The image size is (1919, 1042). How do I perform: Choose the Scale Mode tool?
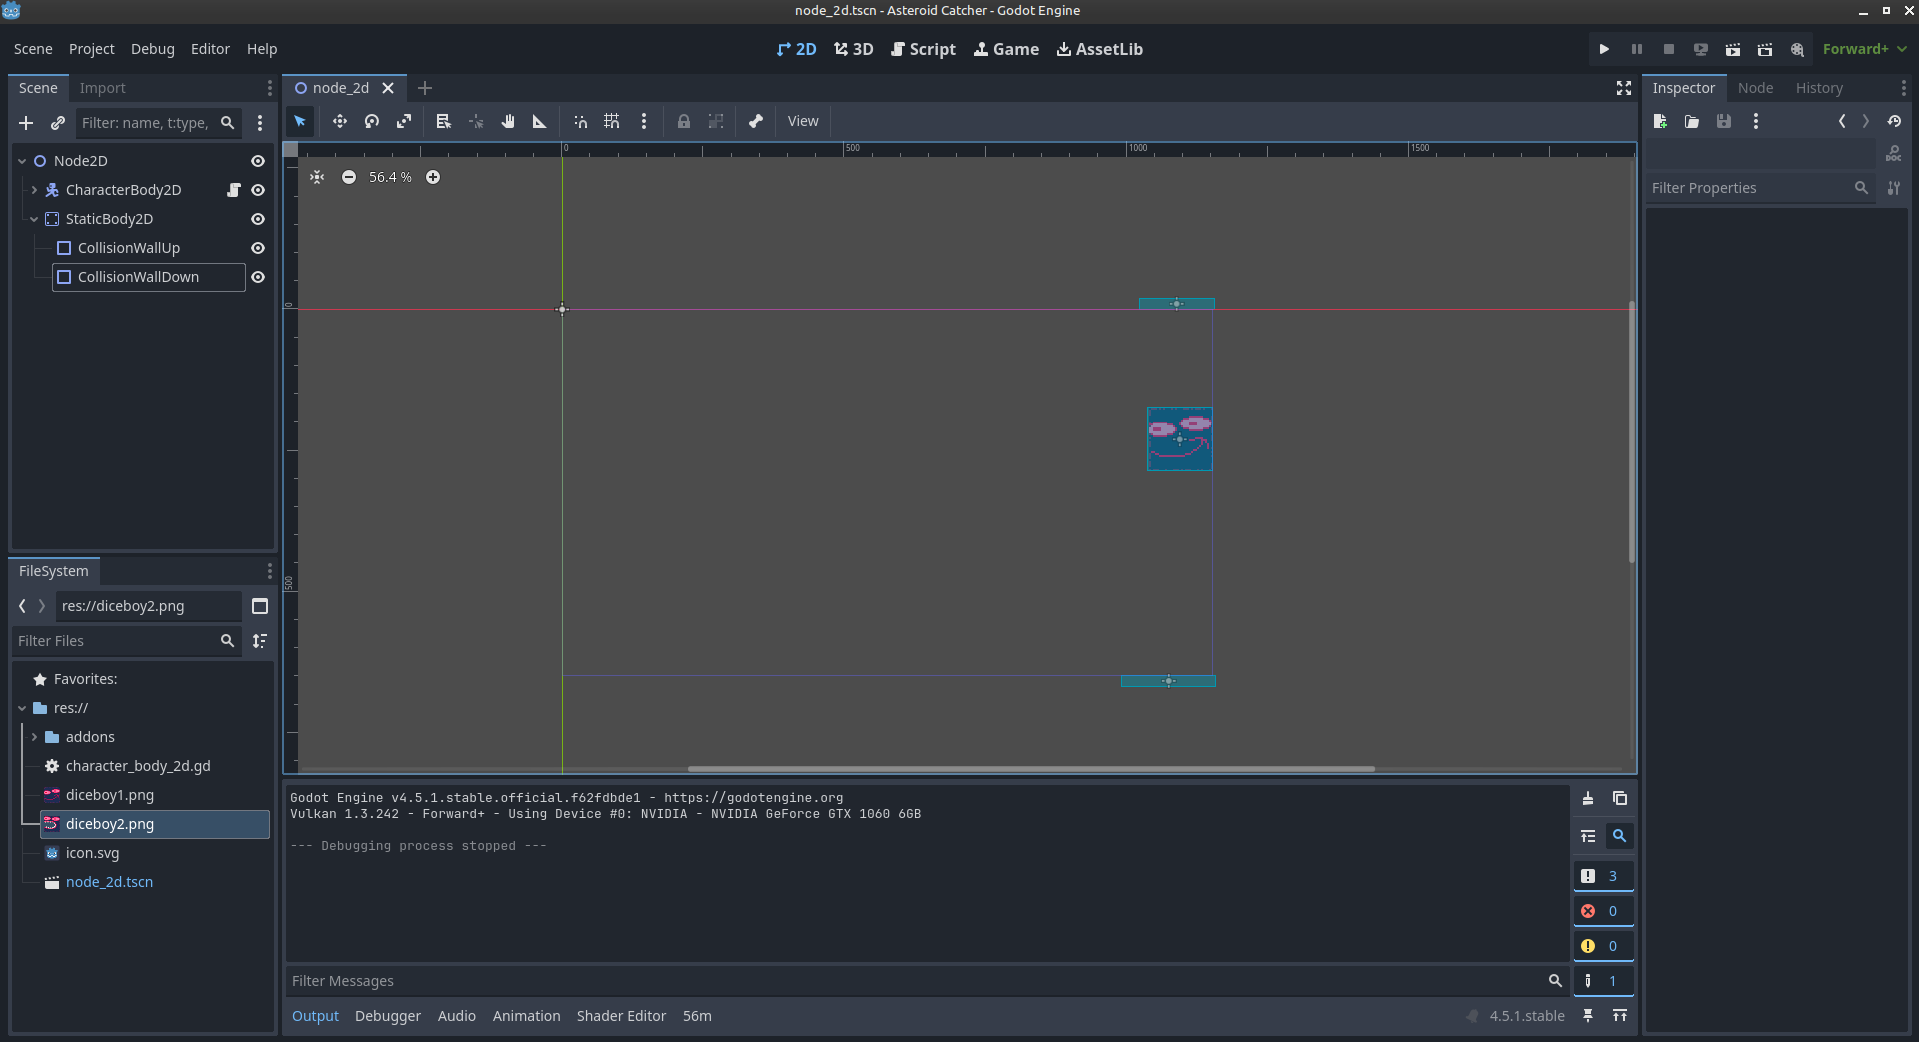(404, 121)
